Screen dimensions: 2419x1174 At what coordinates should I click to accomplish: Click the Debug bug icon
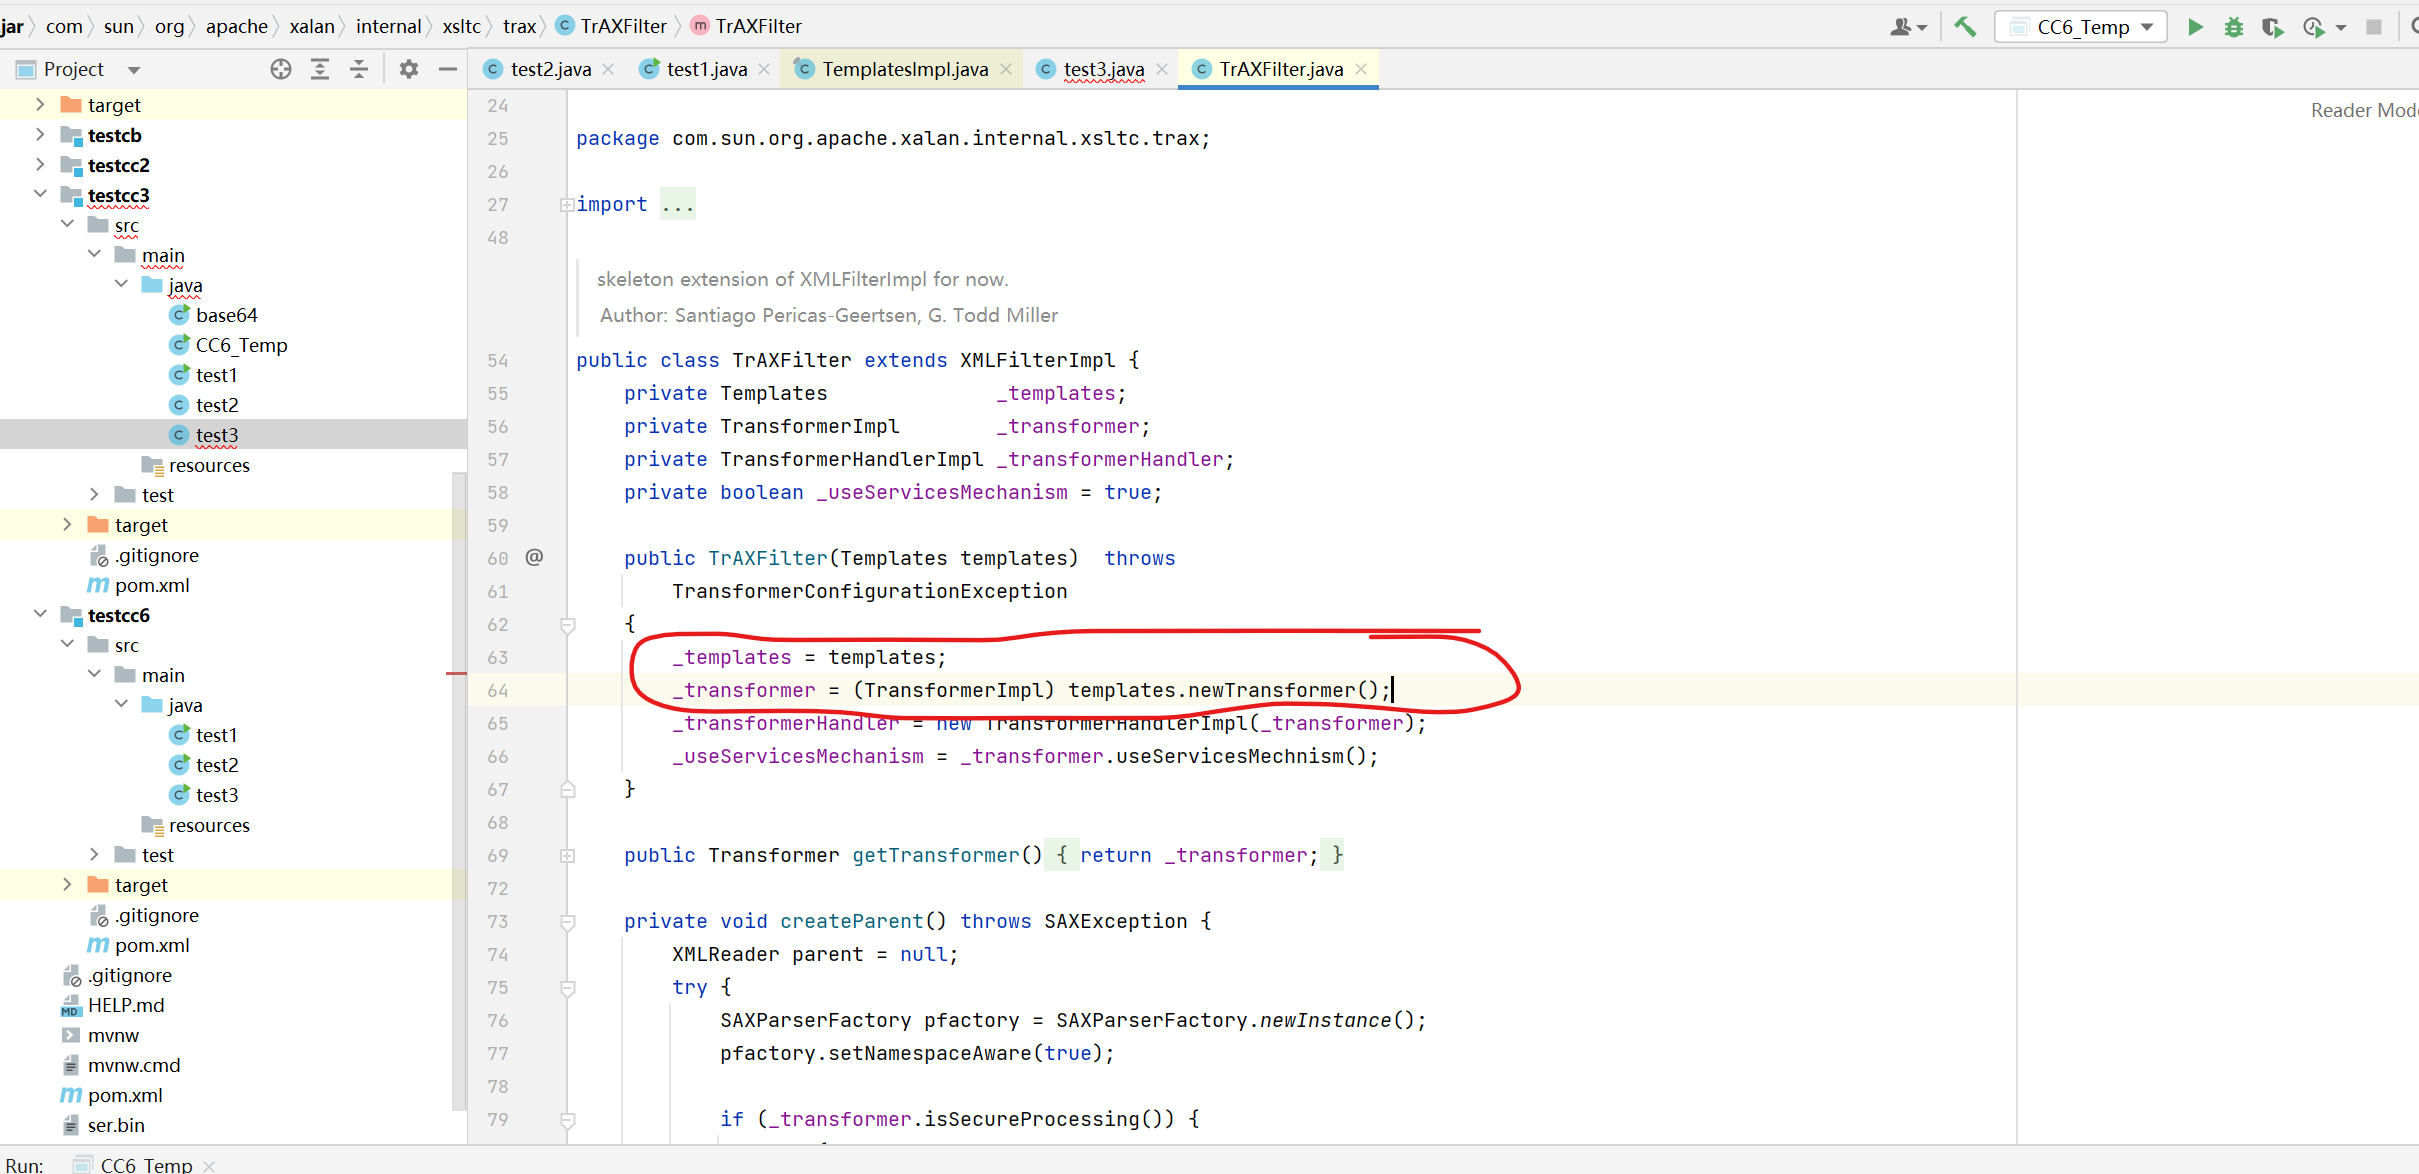[2233, 27]
